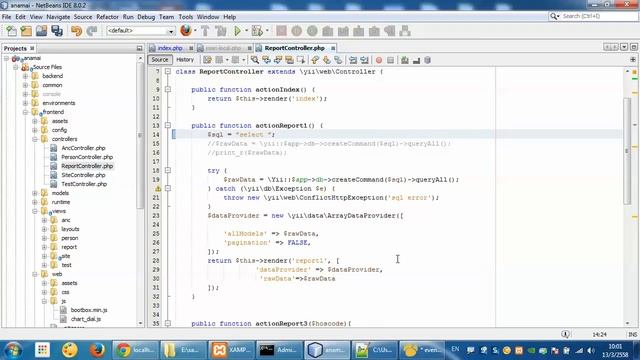Click the New Project toolbar icon
The width and height of the screenshot is (640, 360).
coord(26,31)
